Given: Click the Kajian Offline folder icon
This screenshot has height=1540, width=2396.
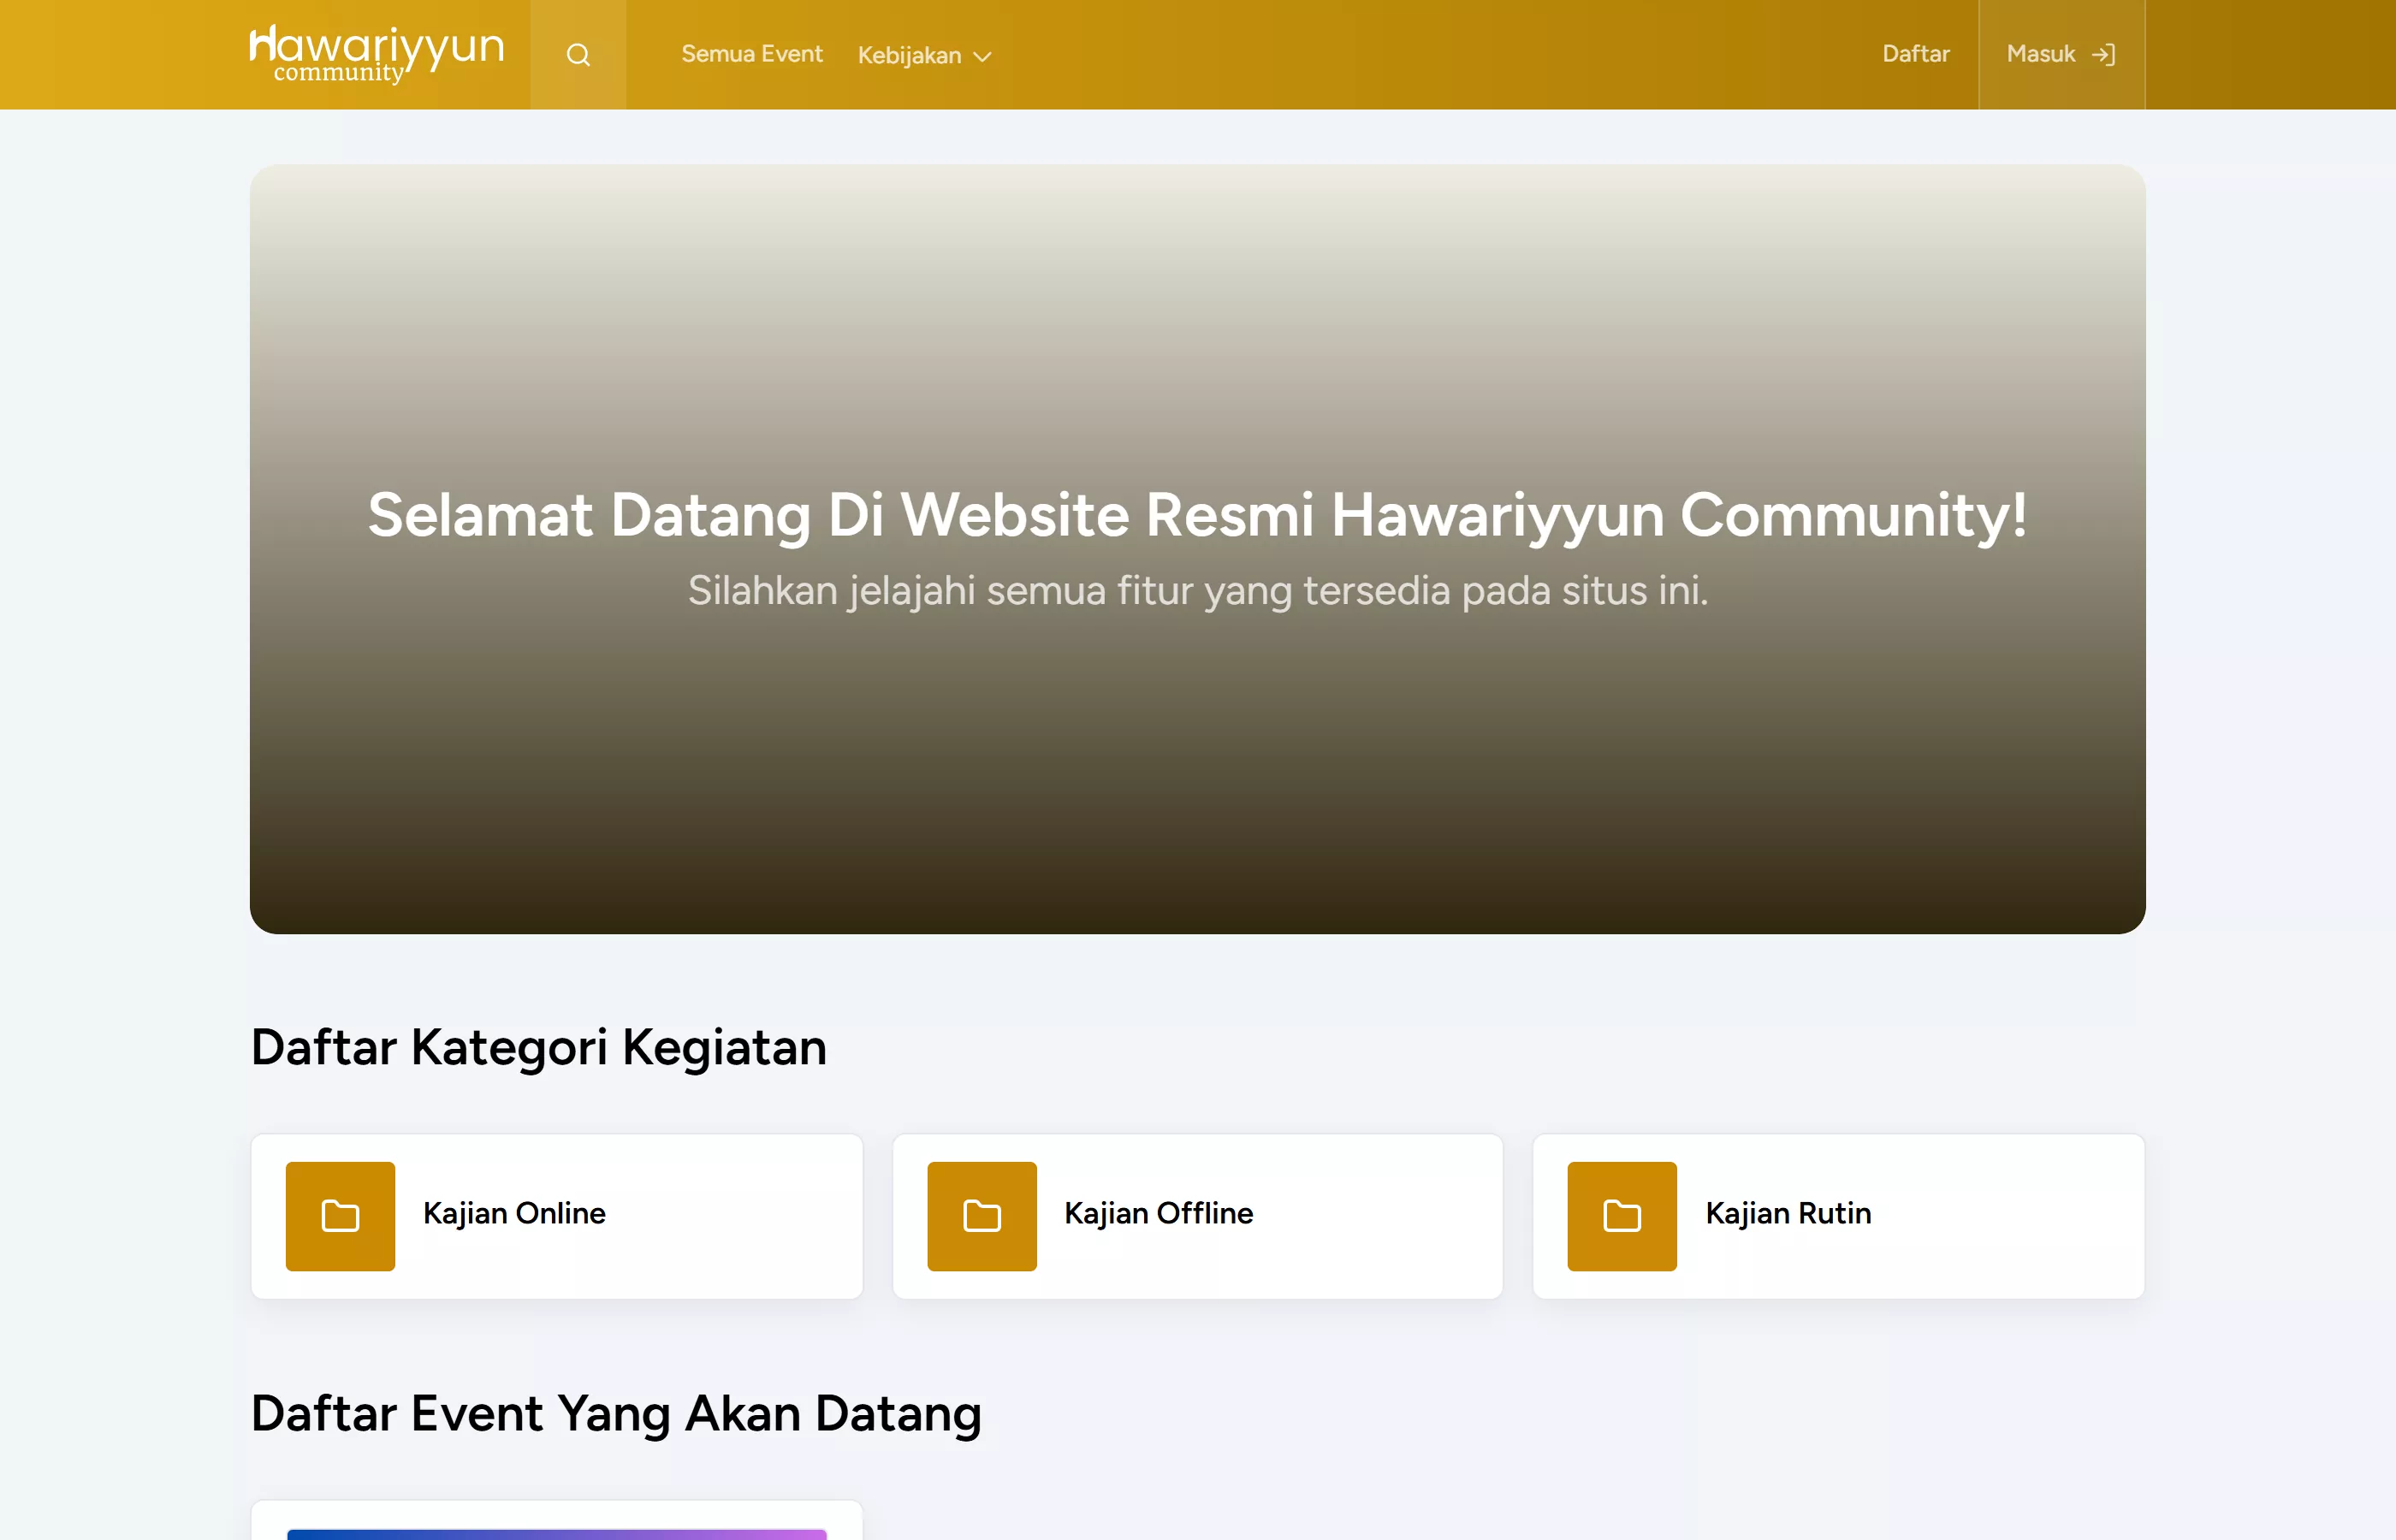Looking at the screenshot, I should [981, 1216].
